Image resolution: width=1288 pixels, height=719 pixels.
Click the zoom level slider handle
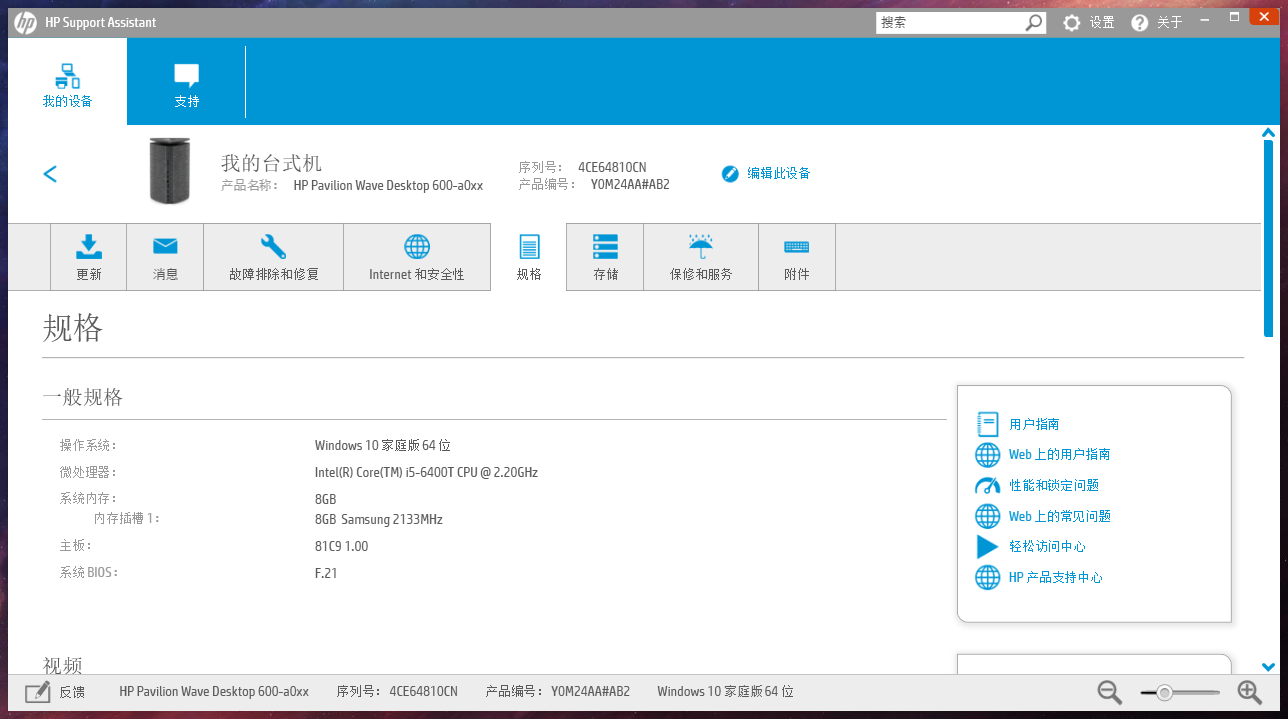[x=1164, y=693]
